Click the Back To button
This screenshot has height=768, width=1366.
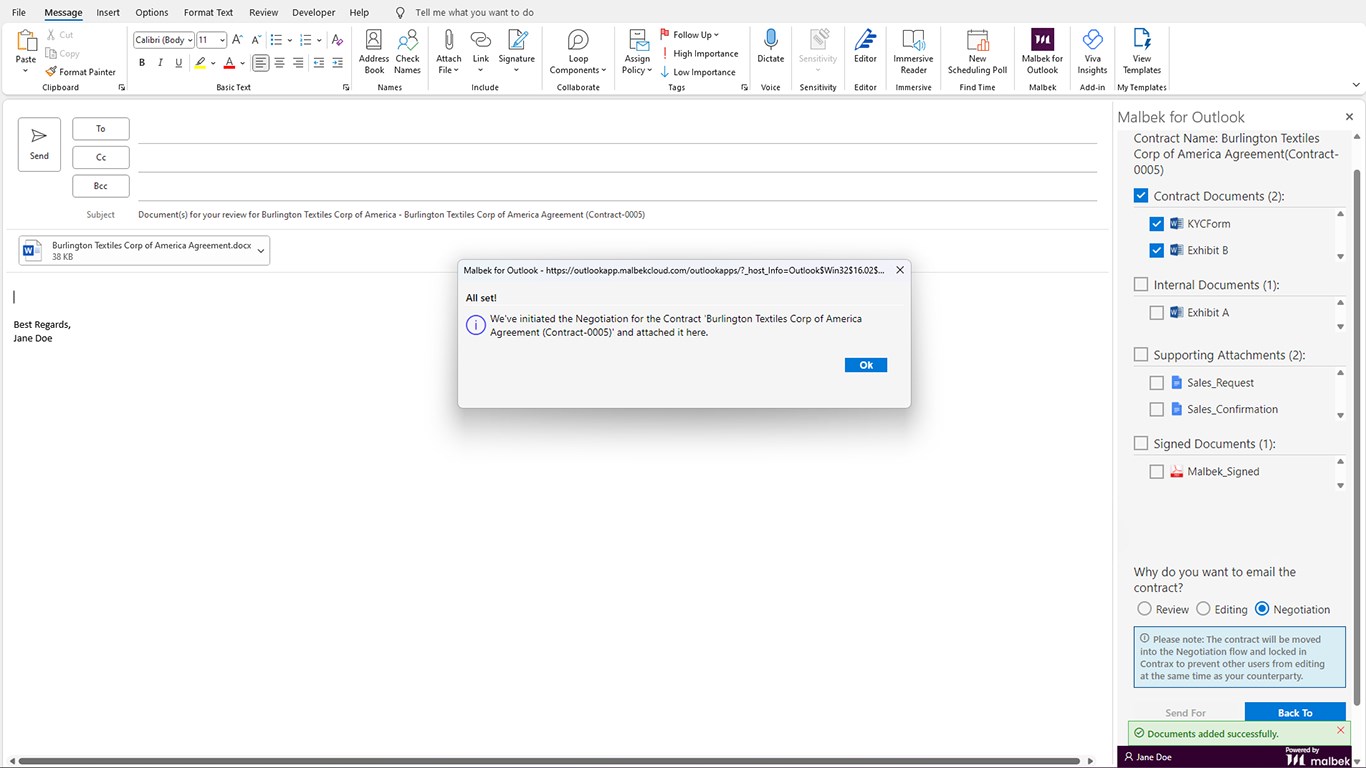click(1295, 713)
